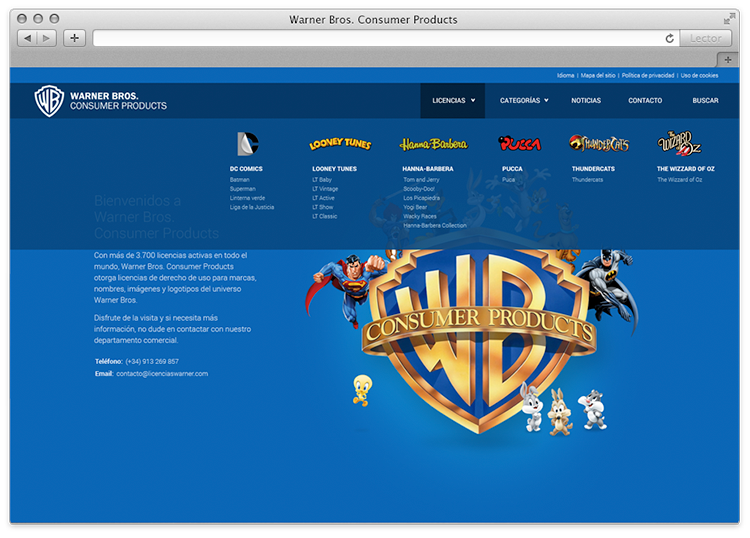Select Thundercats sub-link
The height and width of the screenshot is (538, 750).
[x=587, y=180]
